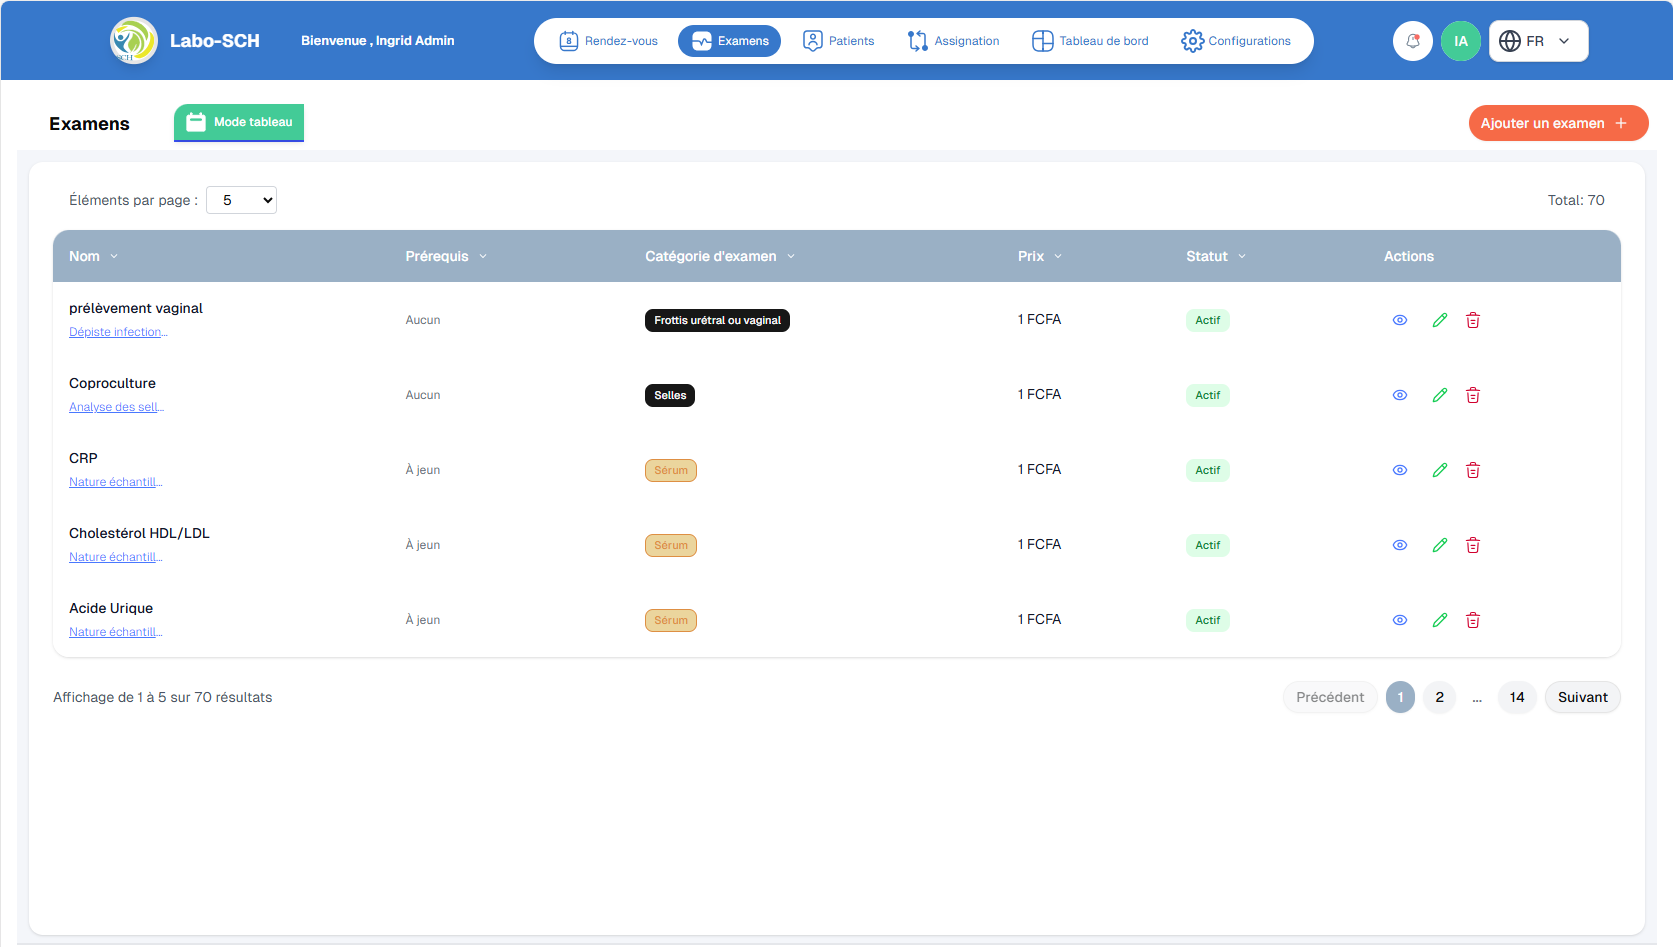
Task: Open Tableau de bord in navigation
Action: [x=1090, y=41]
